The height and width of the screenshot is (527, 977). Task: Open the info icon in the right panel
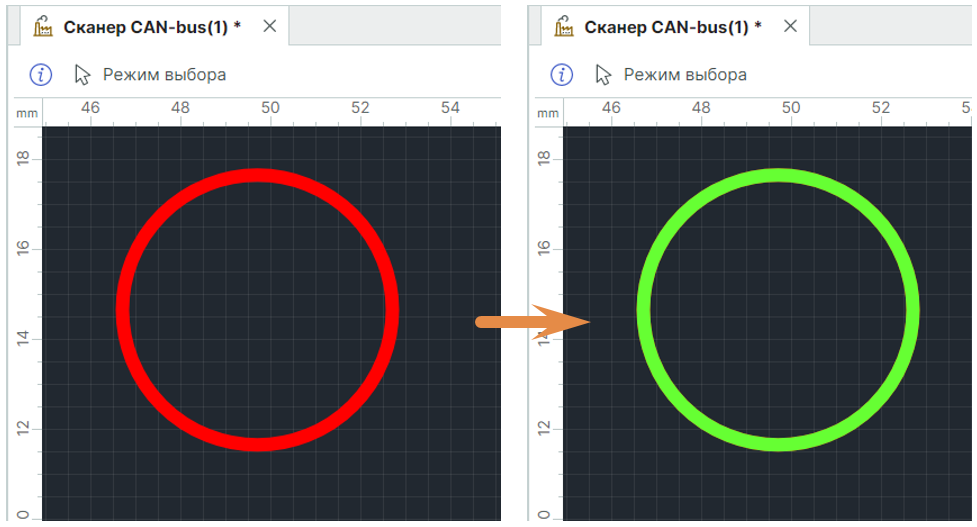[x=562, y=75]
